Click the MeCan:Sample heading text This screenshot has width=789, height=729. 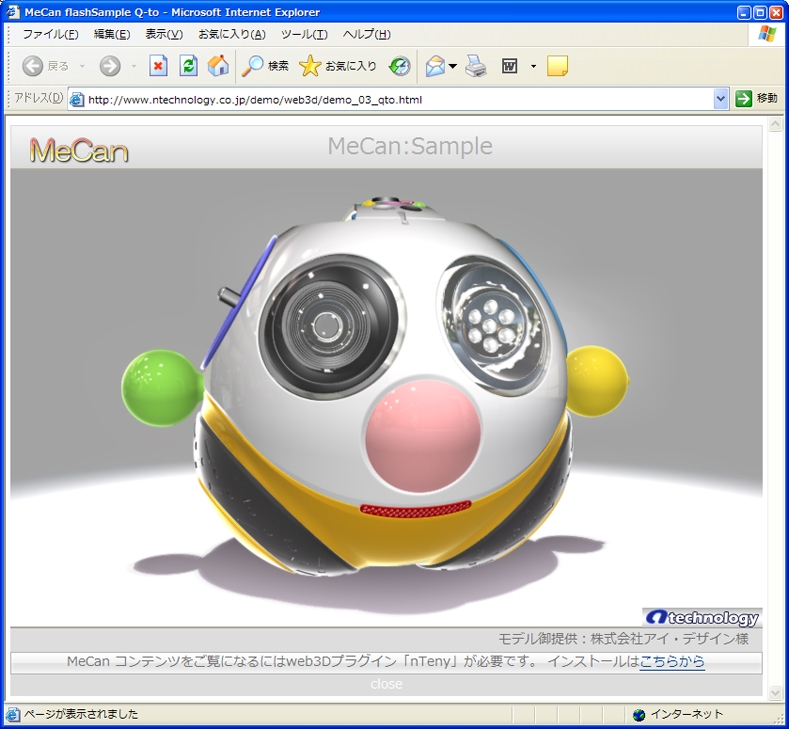coord(410,146)
